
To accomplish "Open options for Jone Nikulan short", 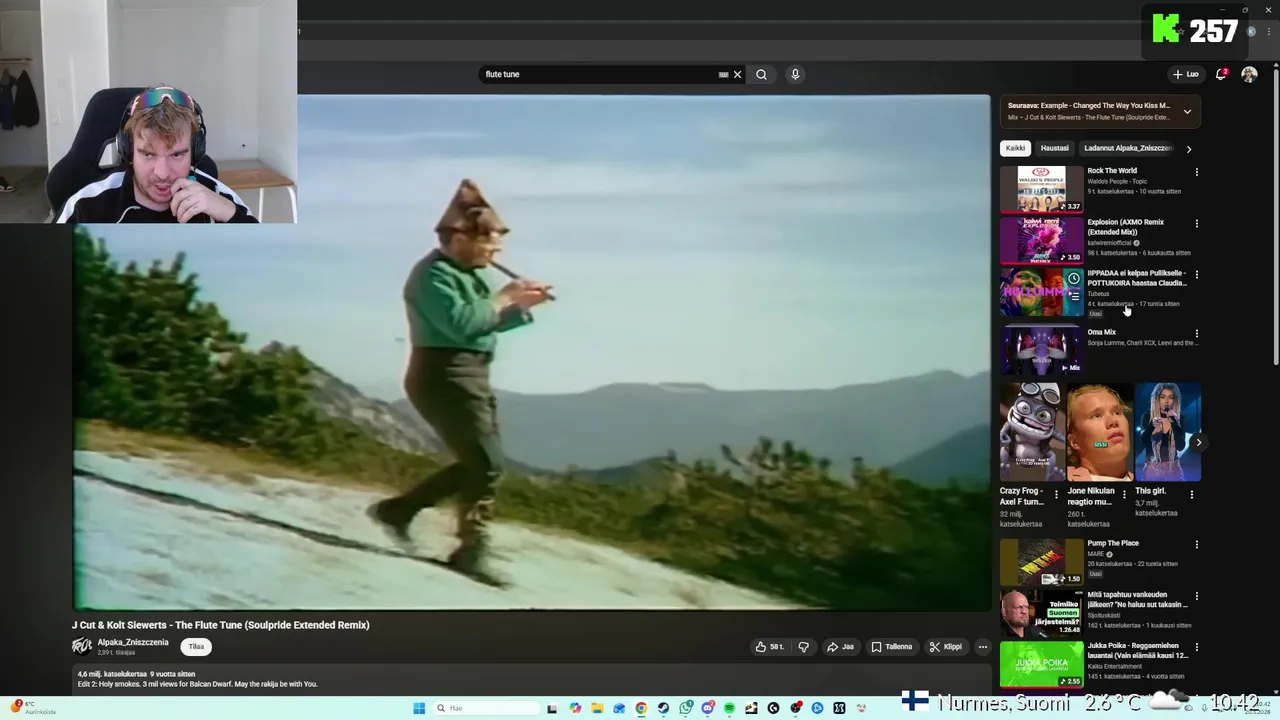I will (x=1123, y=494).
